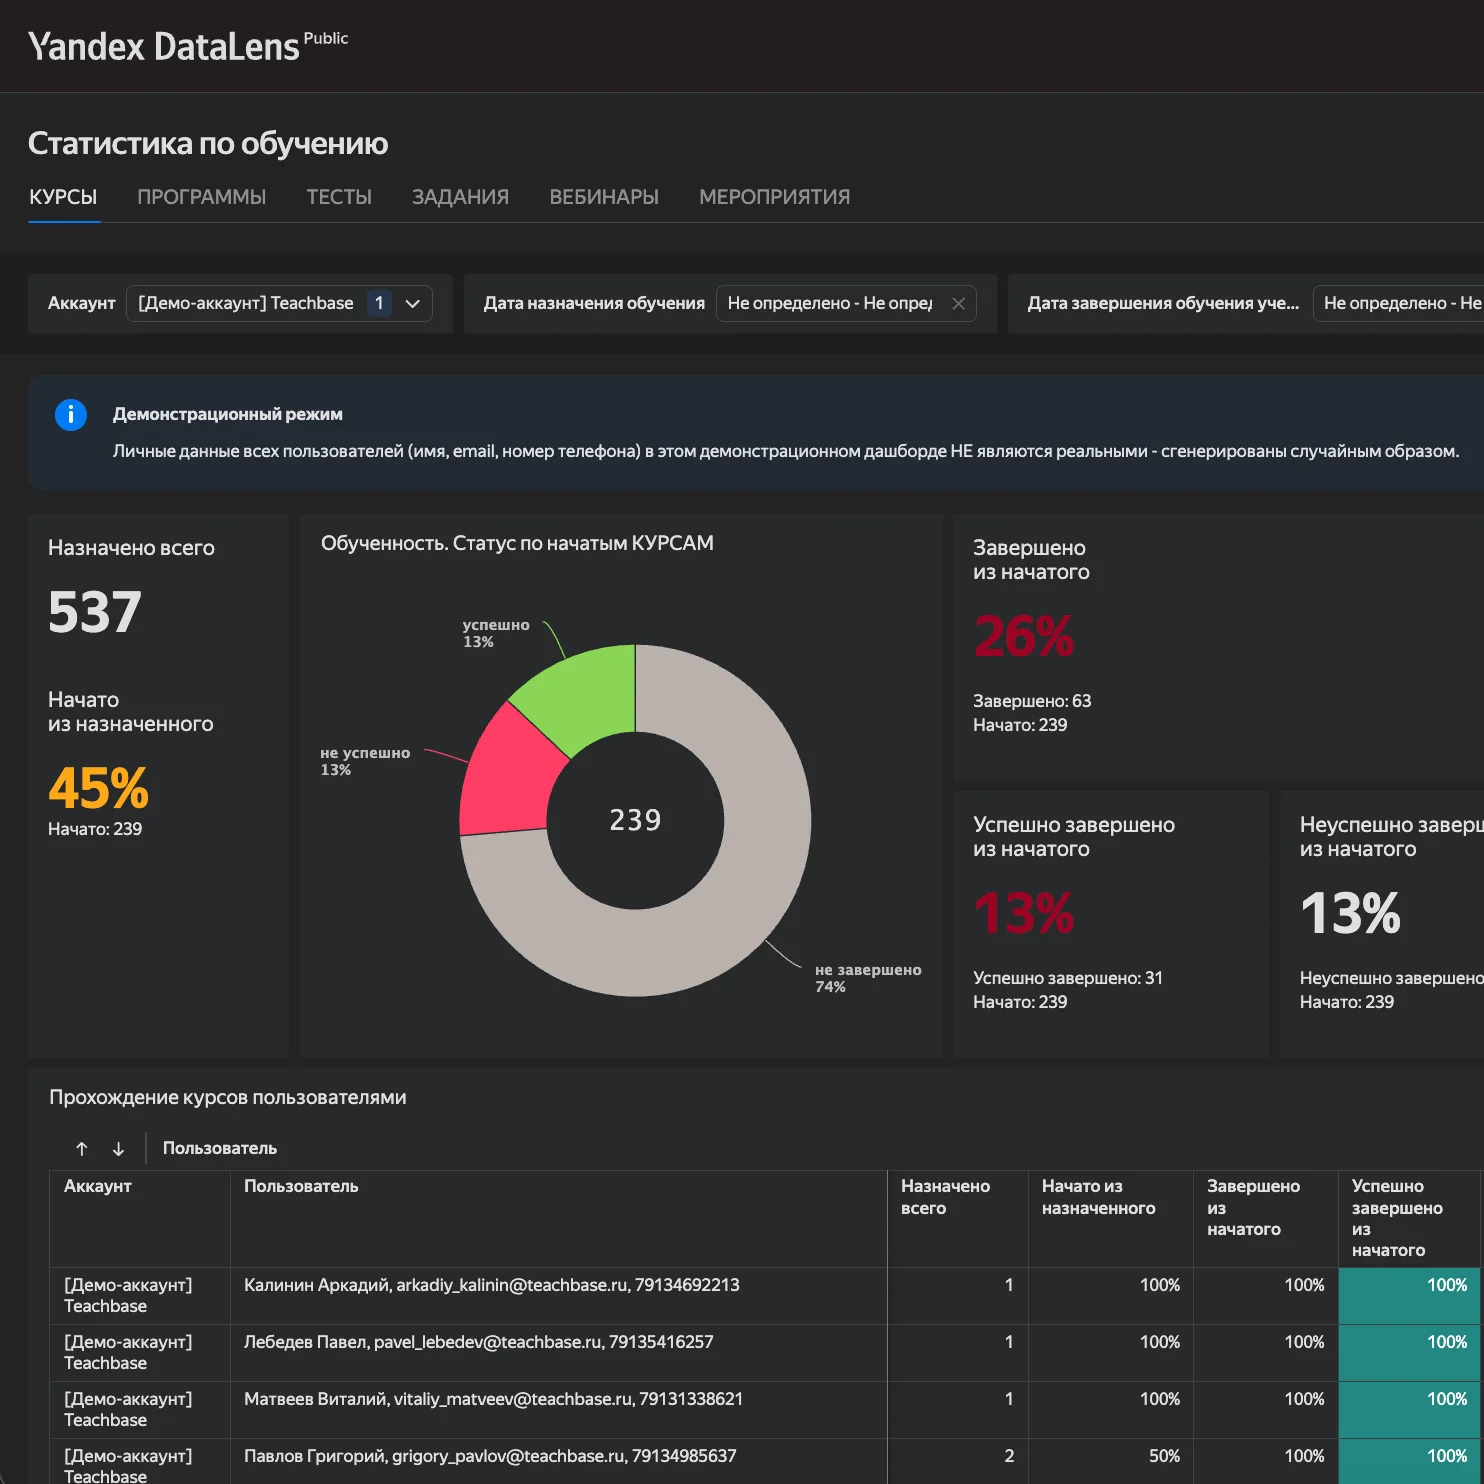
Task: Open the КУРСЫ tab
Action: click(63, 197)
